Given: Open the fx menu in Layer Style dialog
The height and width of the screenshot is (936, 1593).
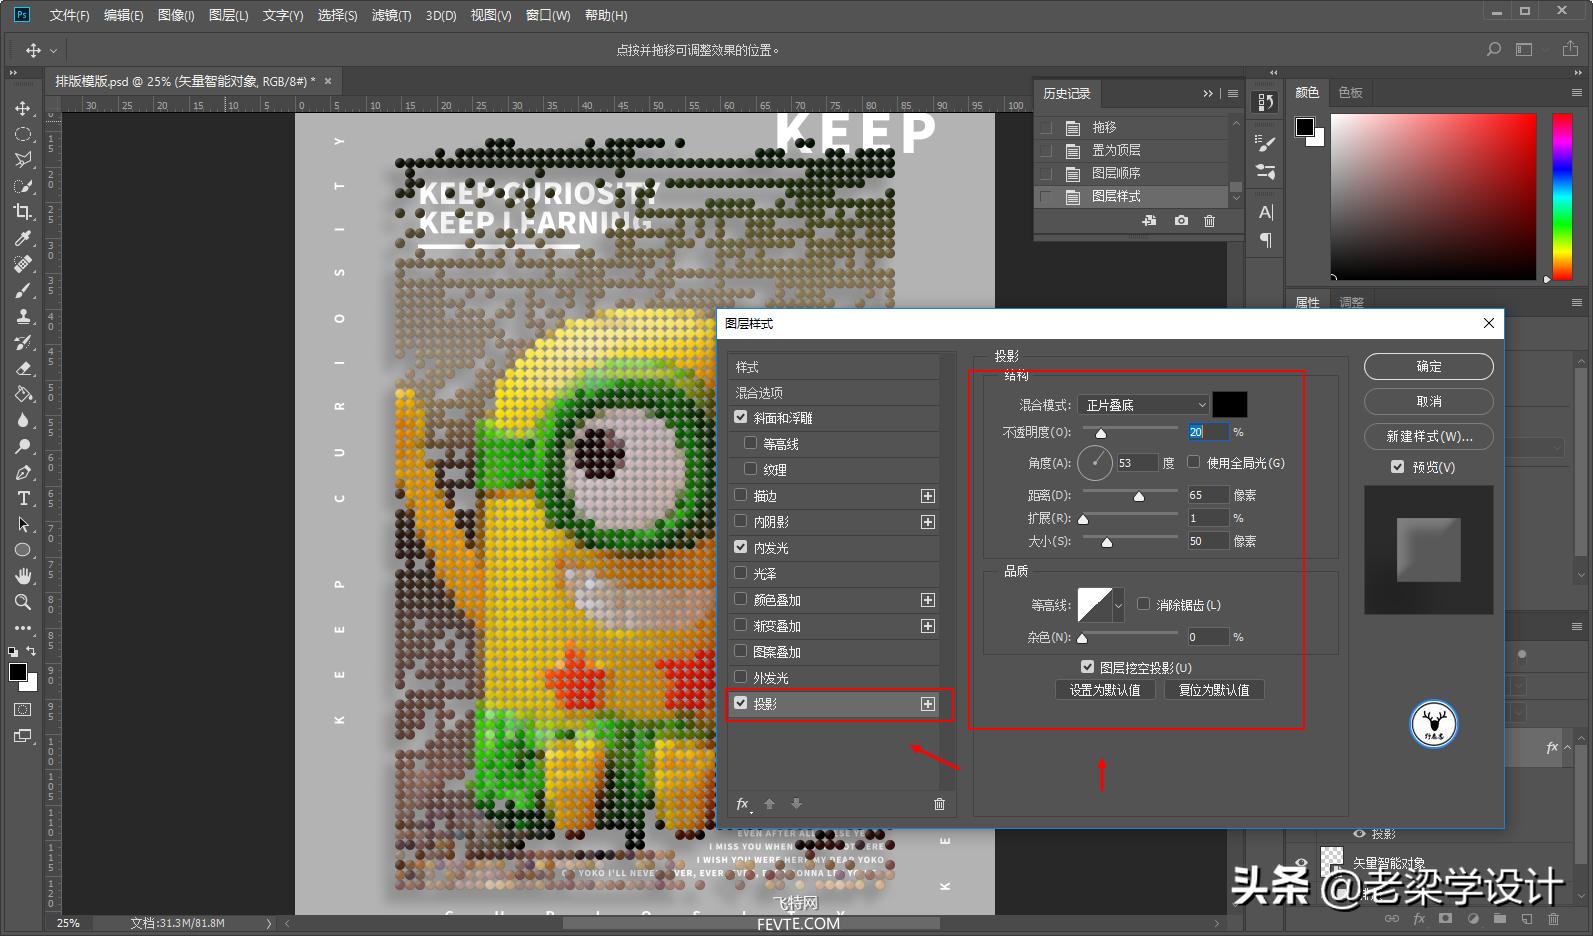Looking at the screenshot, I should [x=744, y=804].
